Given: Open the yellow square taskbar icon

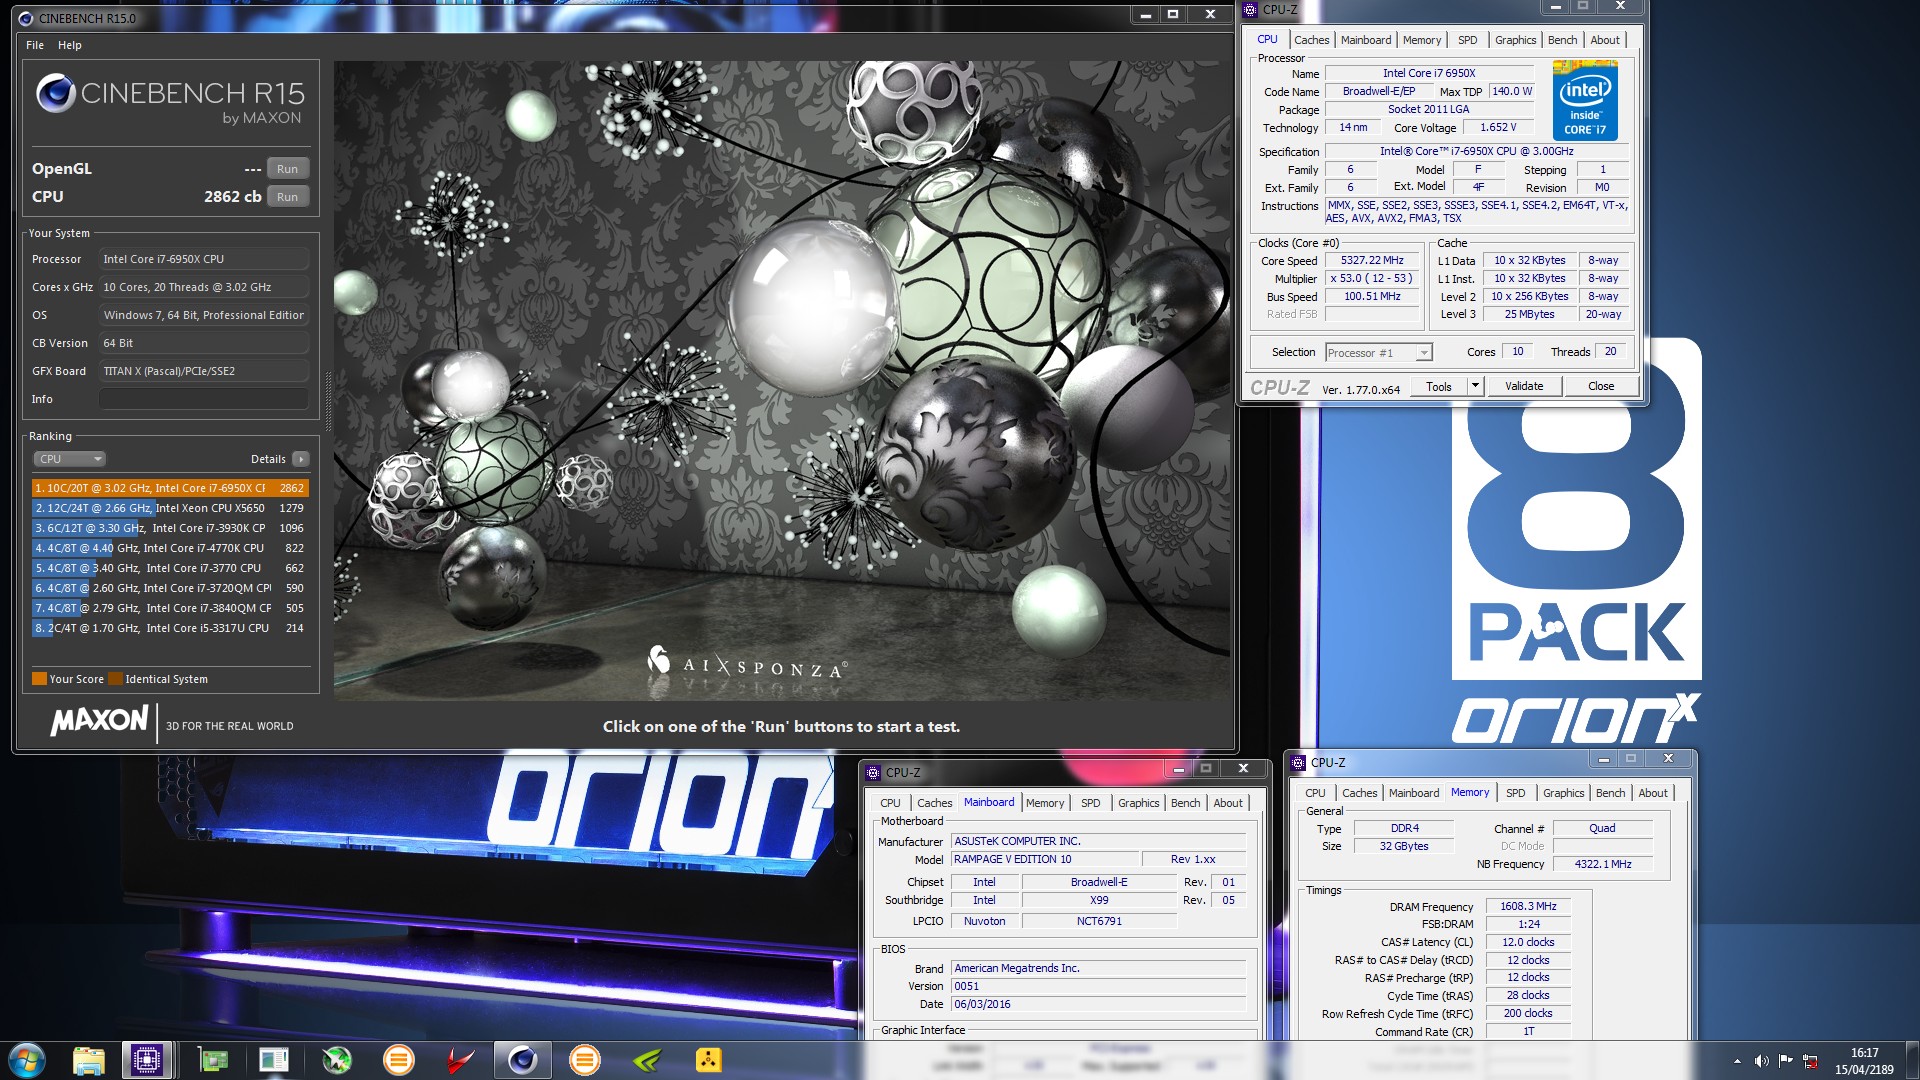Looking at the screenshot, I should [x=708, y=1060].
